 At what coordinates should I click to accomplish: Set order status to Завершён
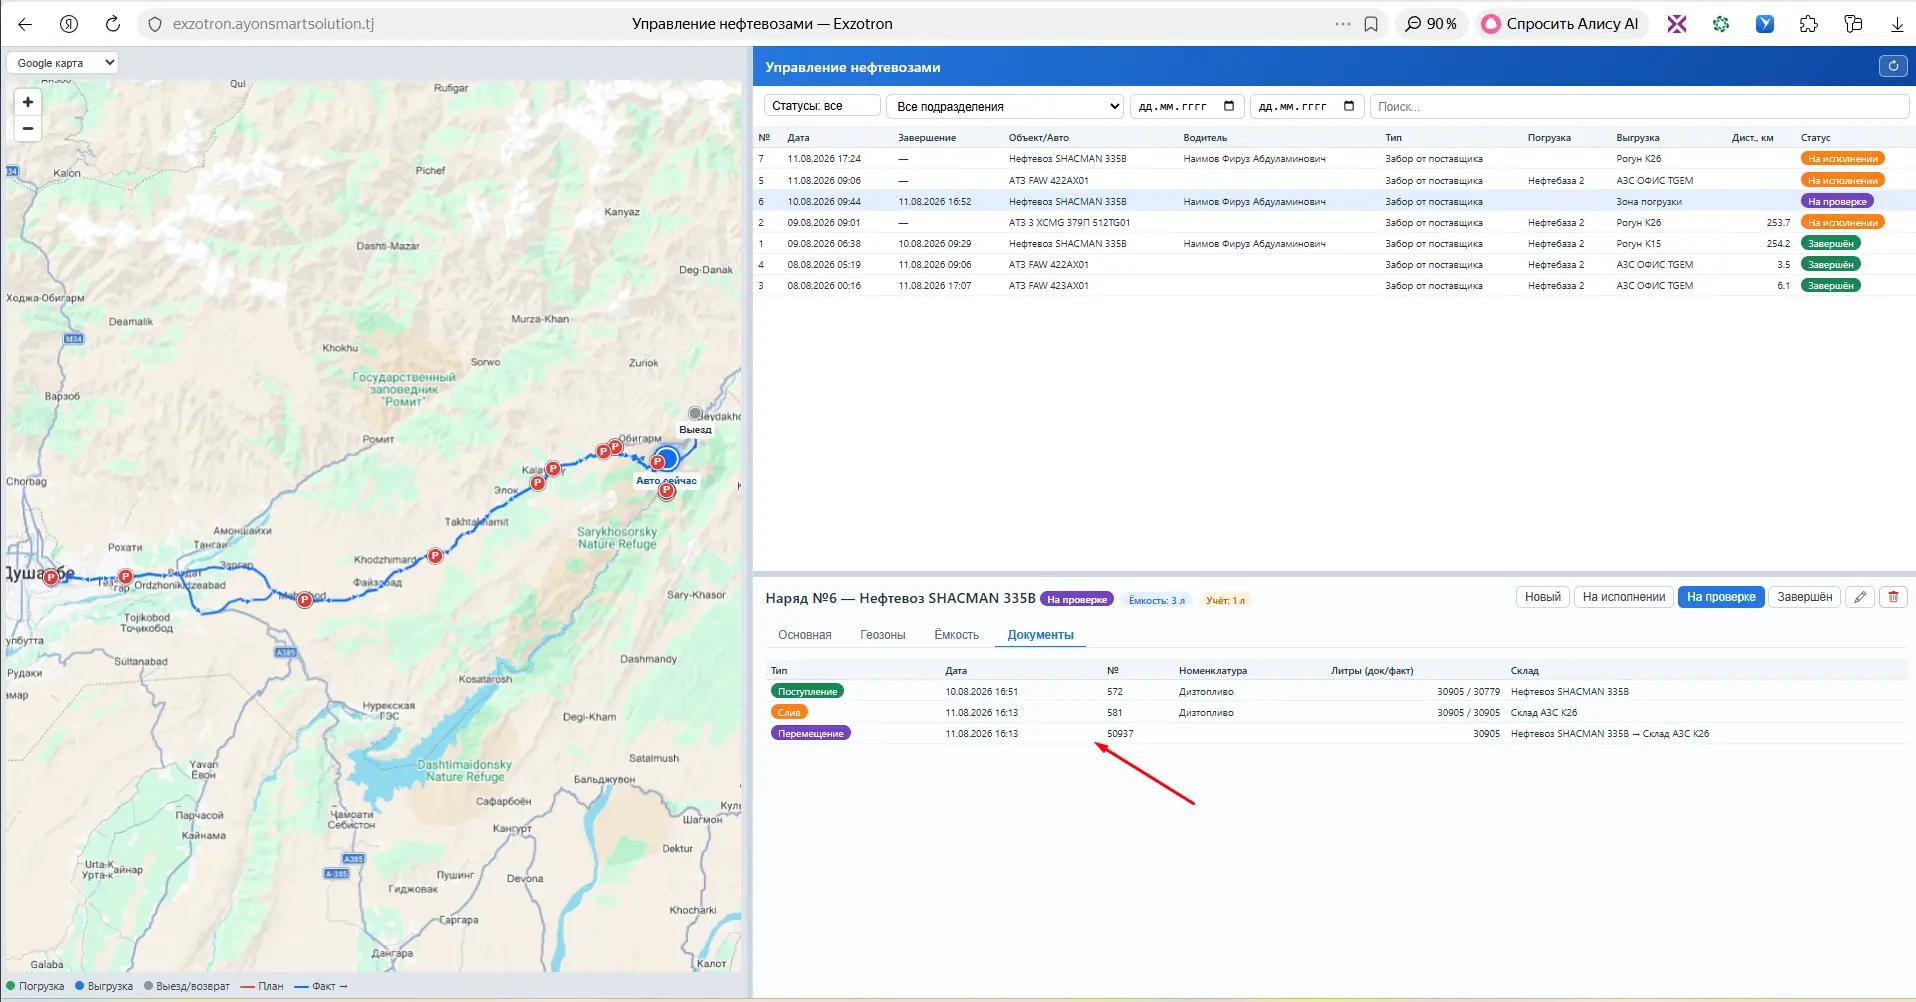pos(1805,597)
